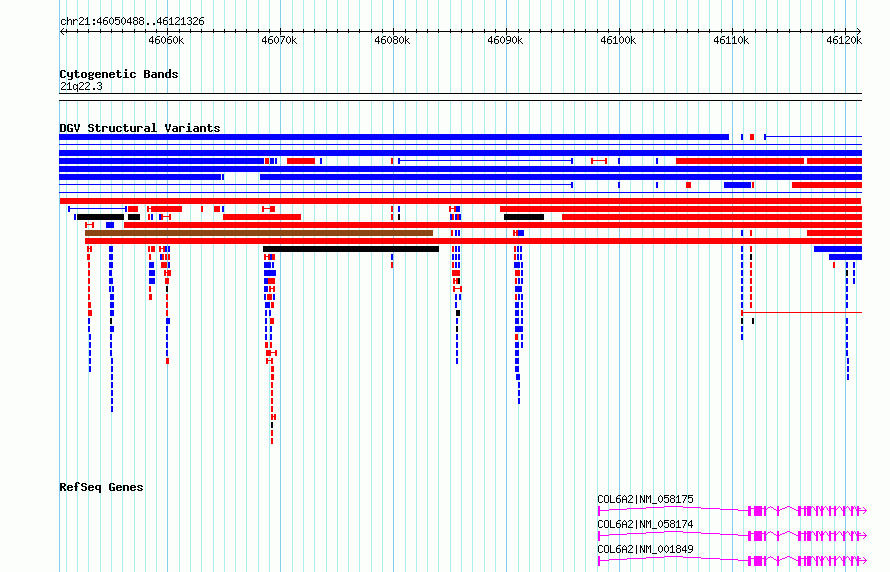890x572 pixels.
Task: Select the NM_001849 magenta transcript glyph
Action: (732, 561)
